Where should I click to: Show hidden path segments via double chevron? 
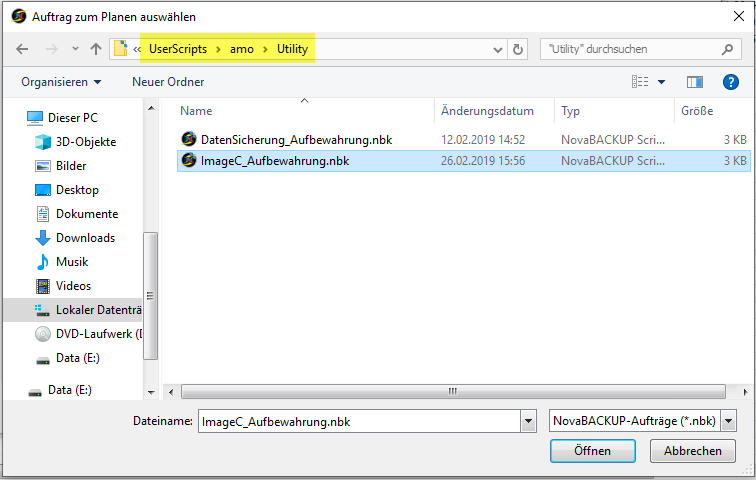[x=137, y=49]
